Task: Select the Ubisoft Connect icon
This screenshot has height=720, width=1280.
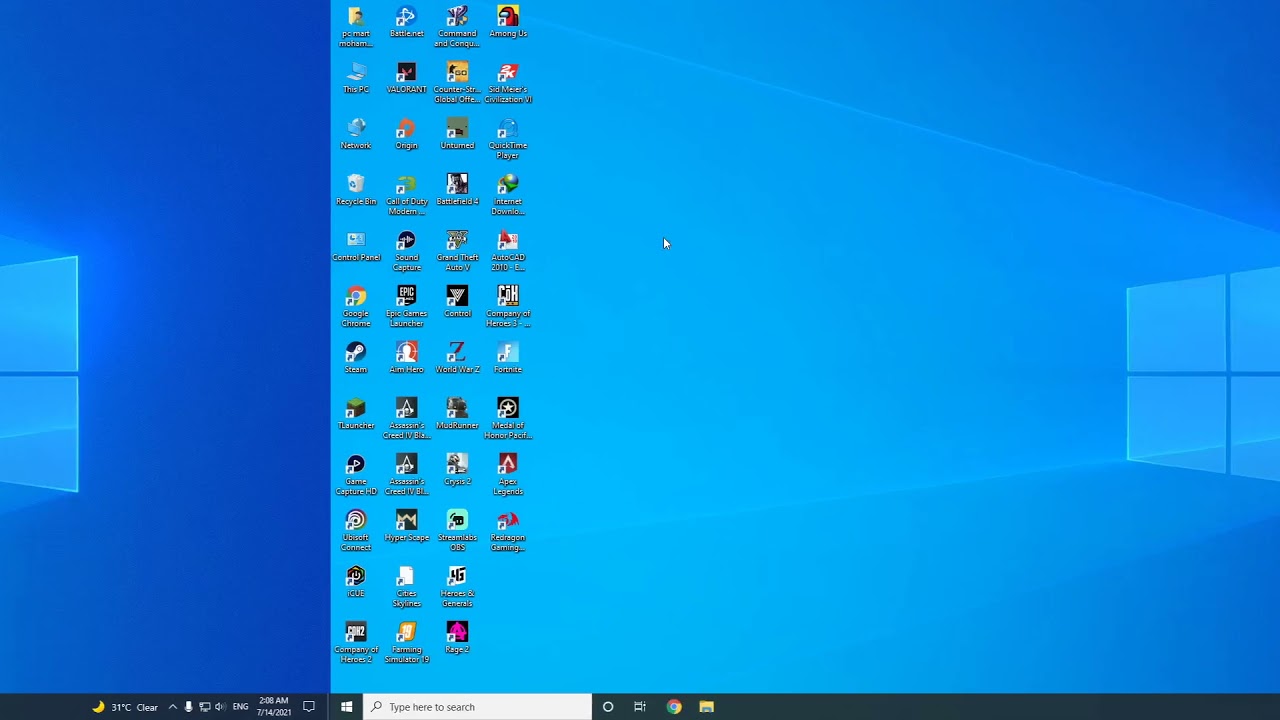Action: 356,531
